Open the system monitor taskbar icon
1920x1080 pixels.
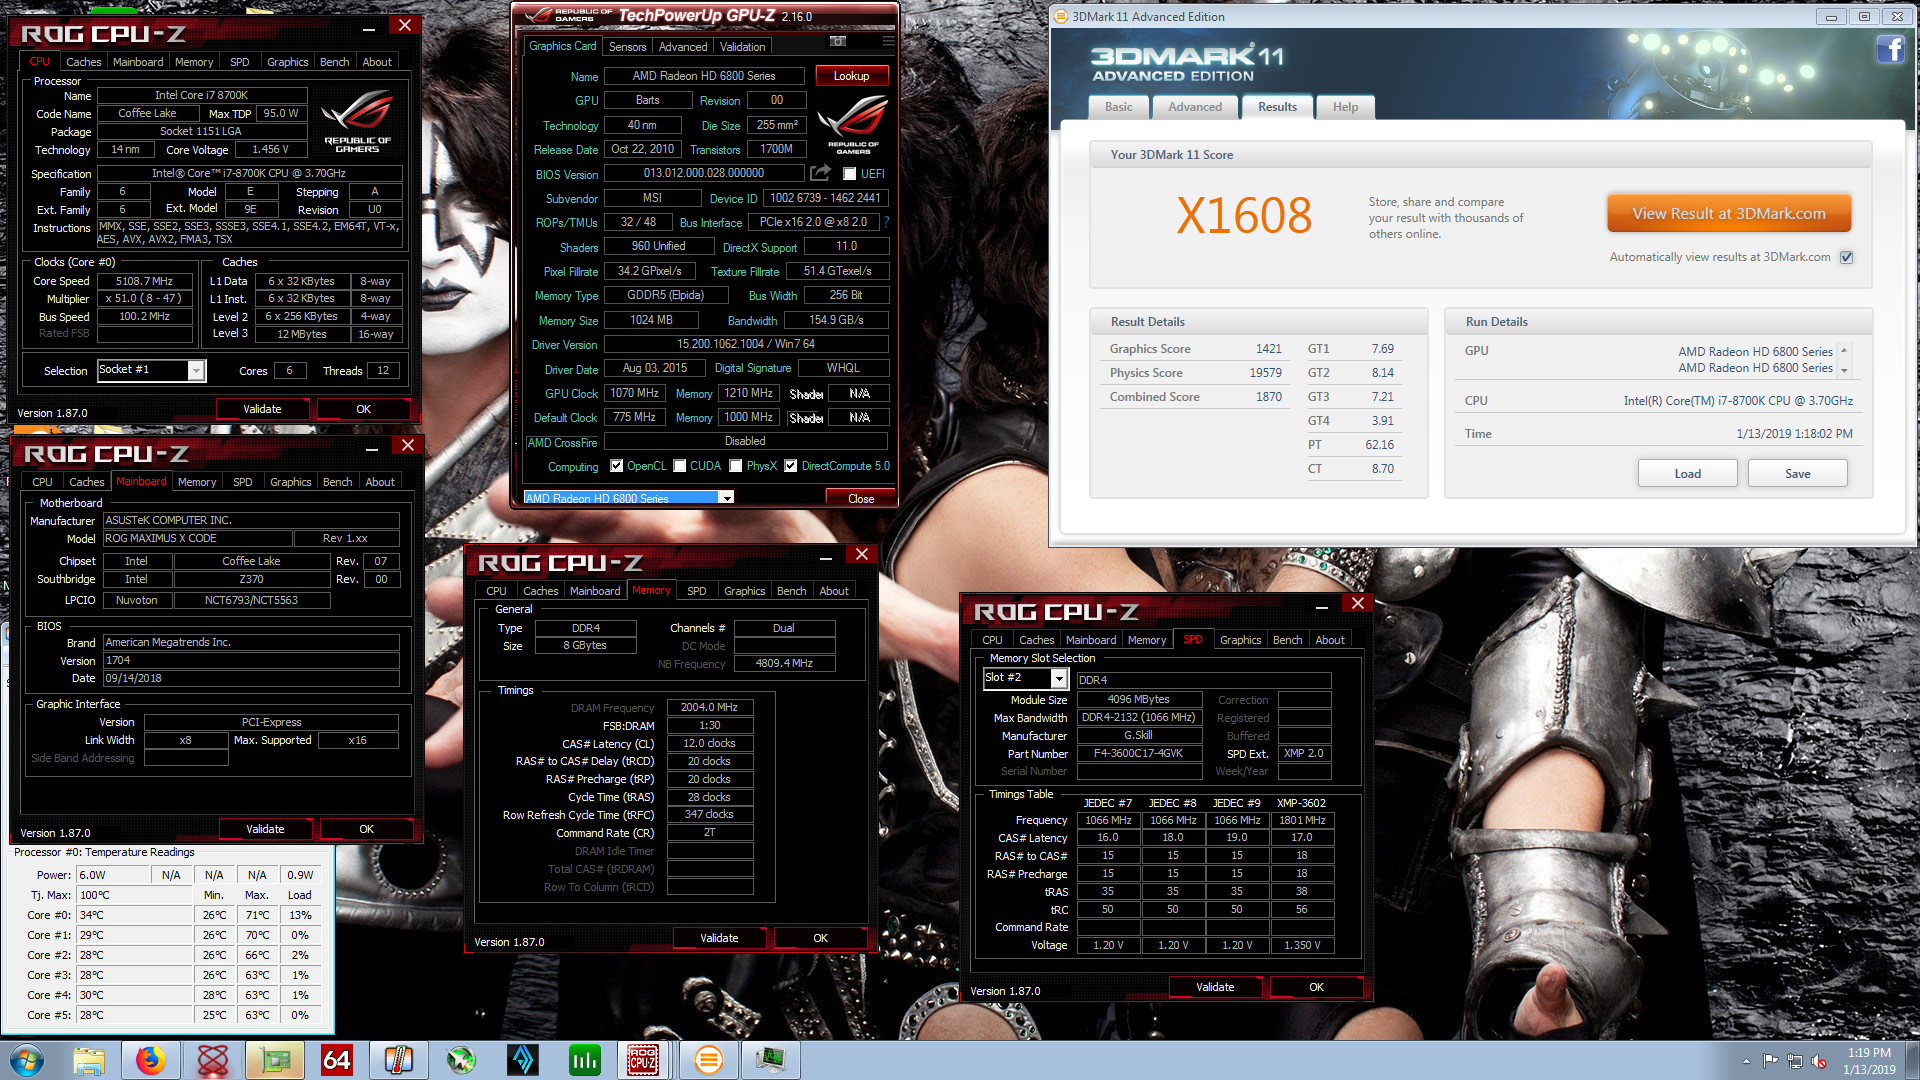tap(770, 1060)
